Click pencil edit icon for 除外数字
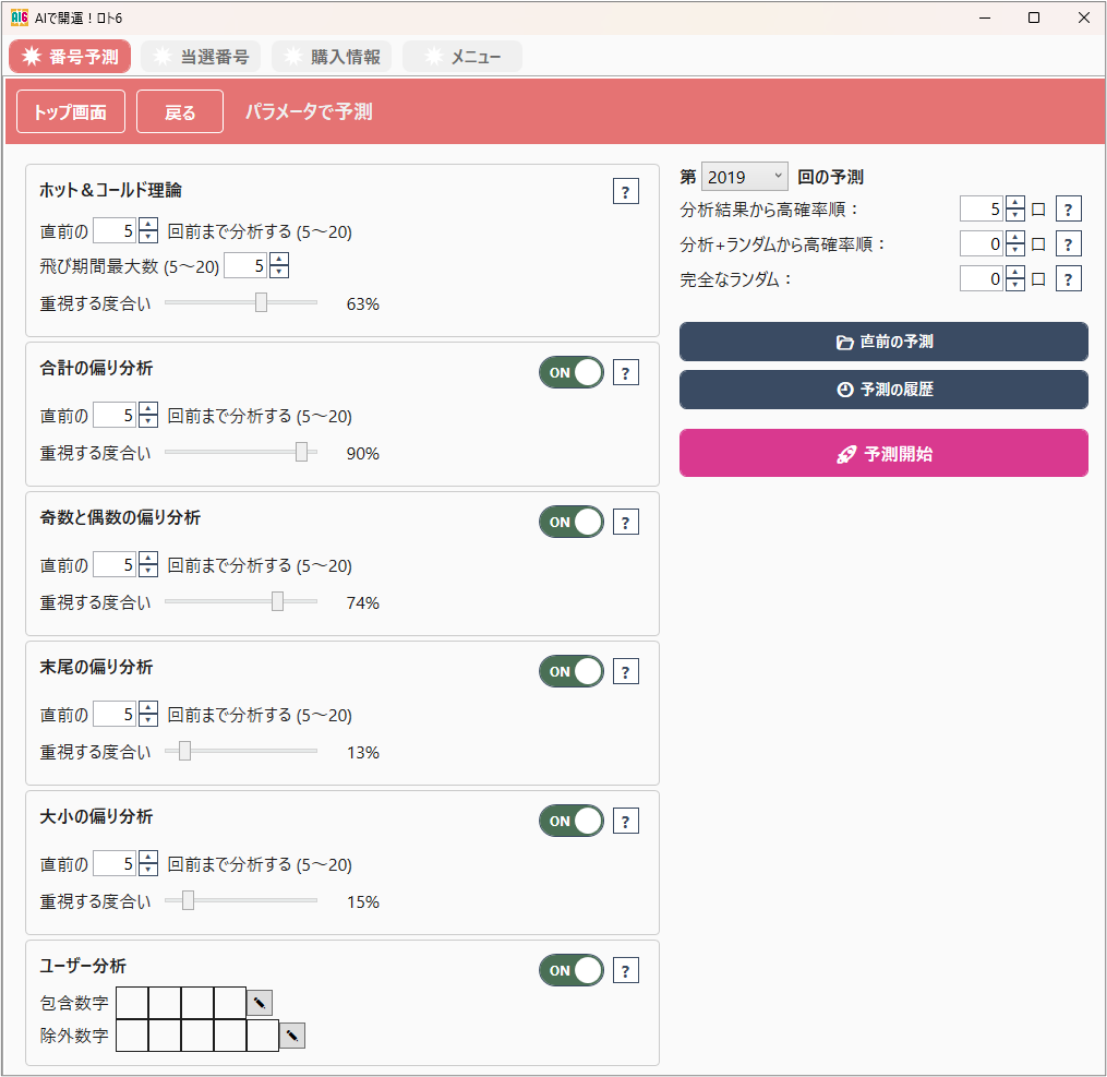Viewport: 1107px width, 1077px height. coord(292,1036)
